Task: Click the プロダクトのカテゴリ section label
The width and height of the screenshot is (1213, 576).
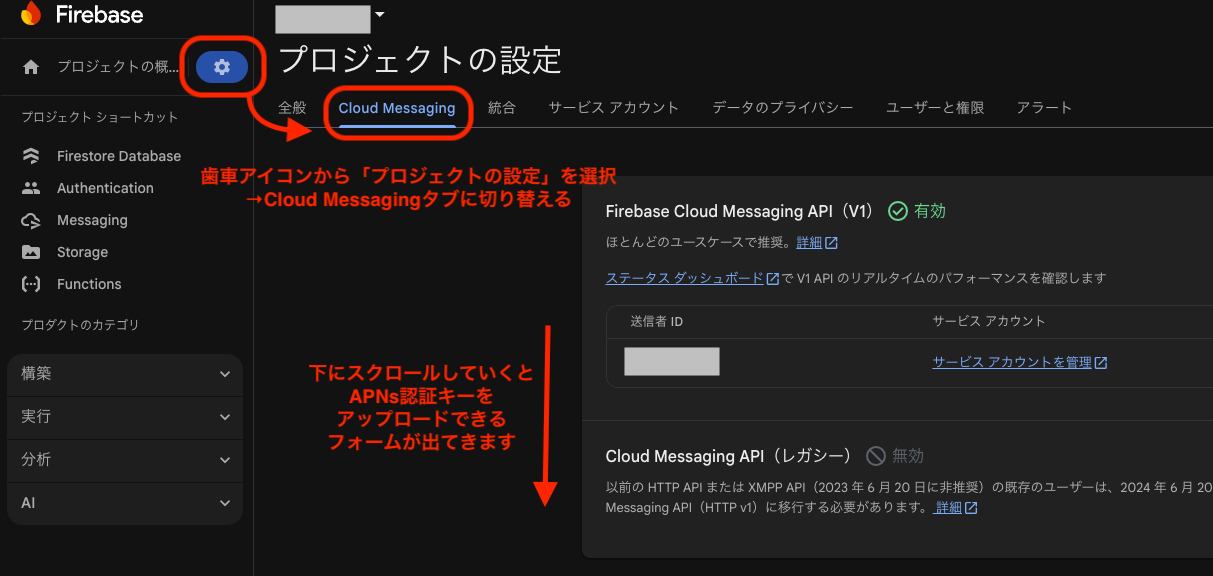Action: pos(80,325)
